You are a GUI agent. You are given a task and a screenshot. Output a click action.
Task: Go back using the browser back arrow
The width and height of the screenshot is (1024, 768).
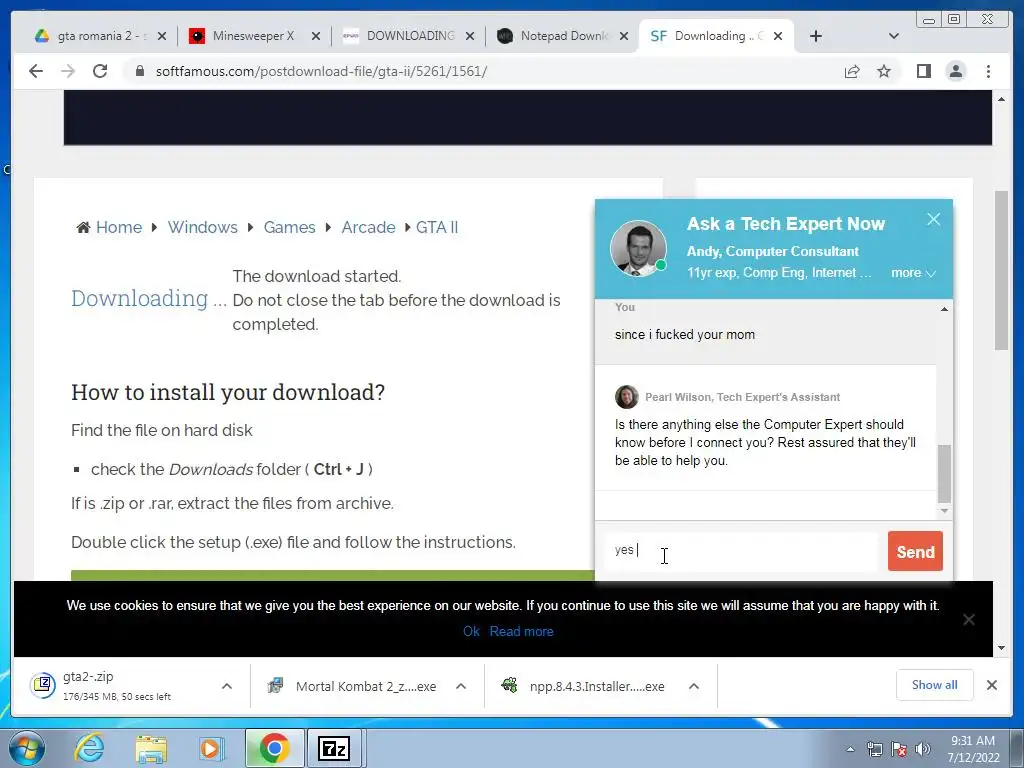click(x=36, y=71)
